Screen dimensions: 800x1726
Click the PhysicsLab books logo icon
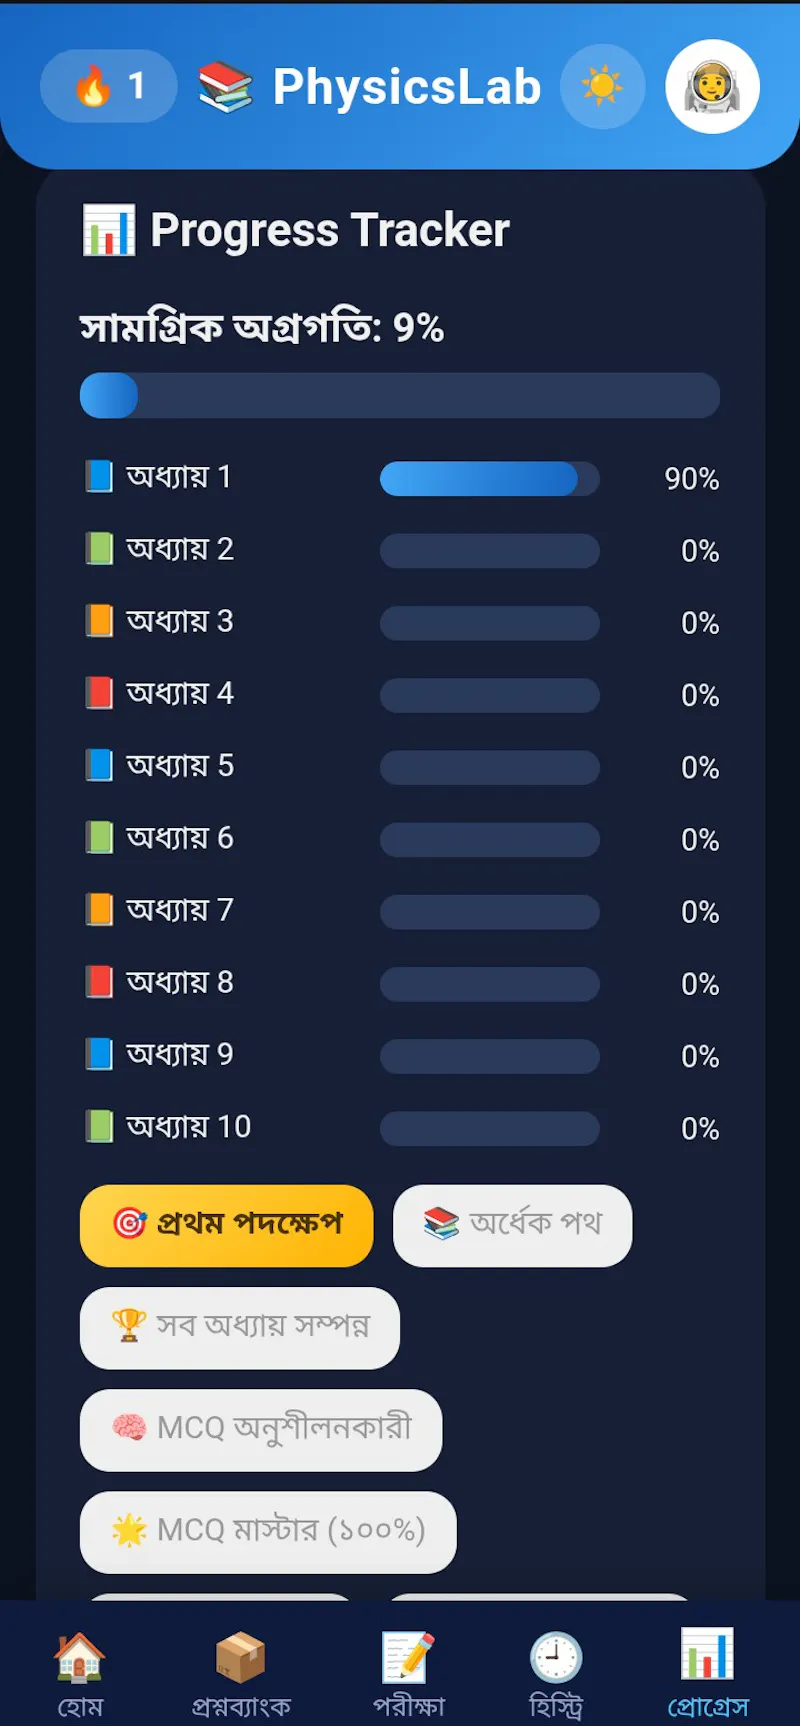[225, 87]
